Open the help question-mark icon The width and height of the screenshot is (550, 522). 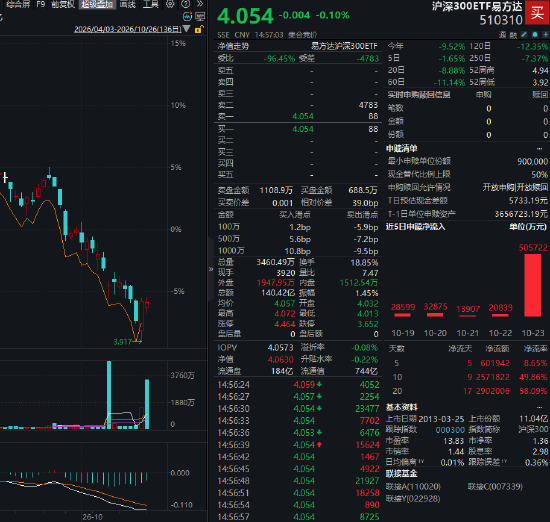[186, 4]
